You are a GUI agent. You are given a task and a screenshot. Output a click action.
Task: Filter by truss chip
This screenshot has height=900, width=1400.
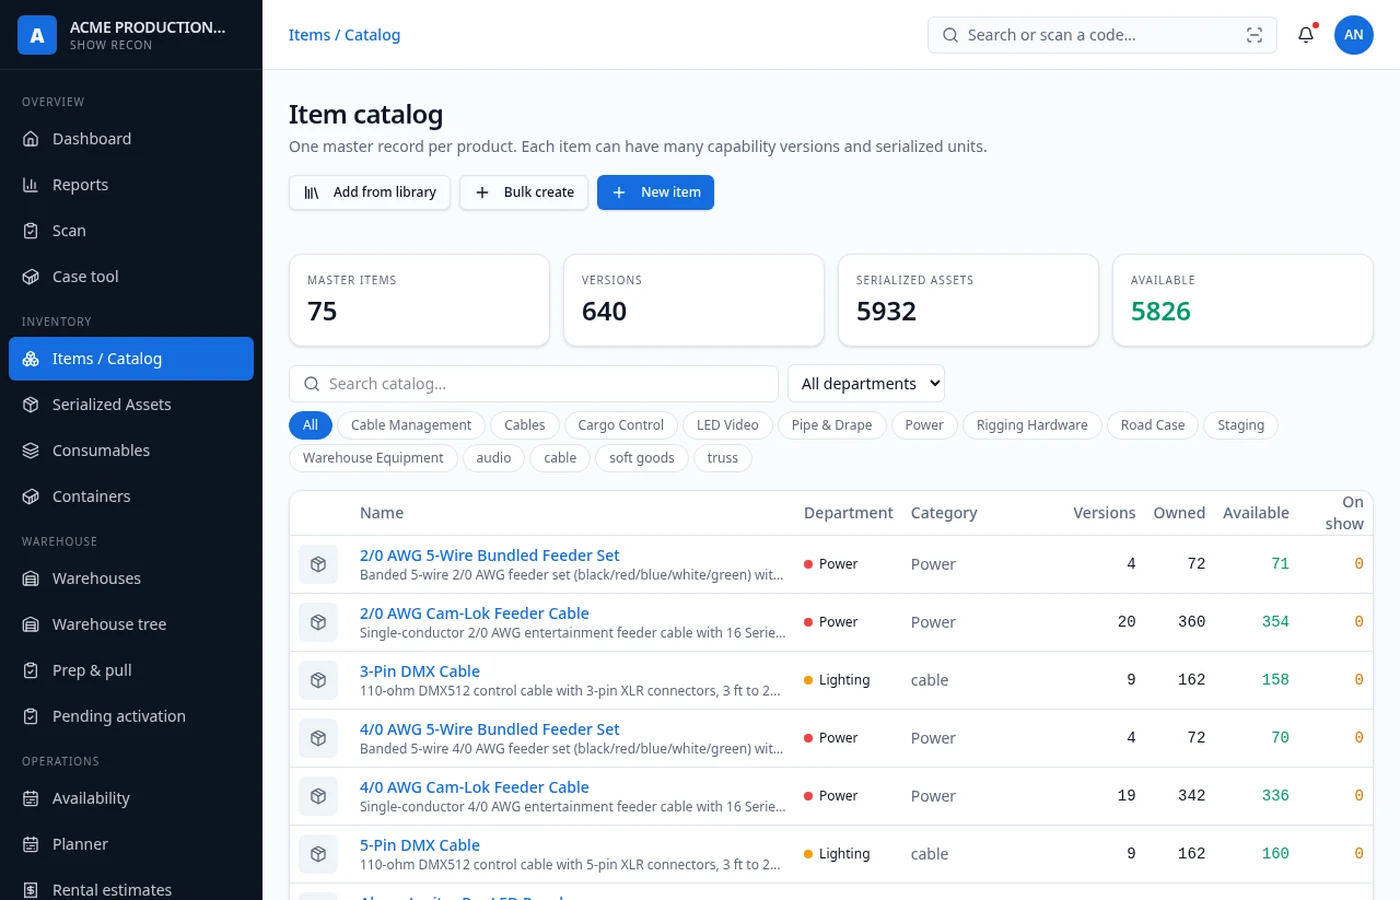(722, 458)
